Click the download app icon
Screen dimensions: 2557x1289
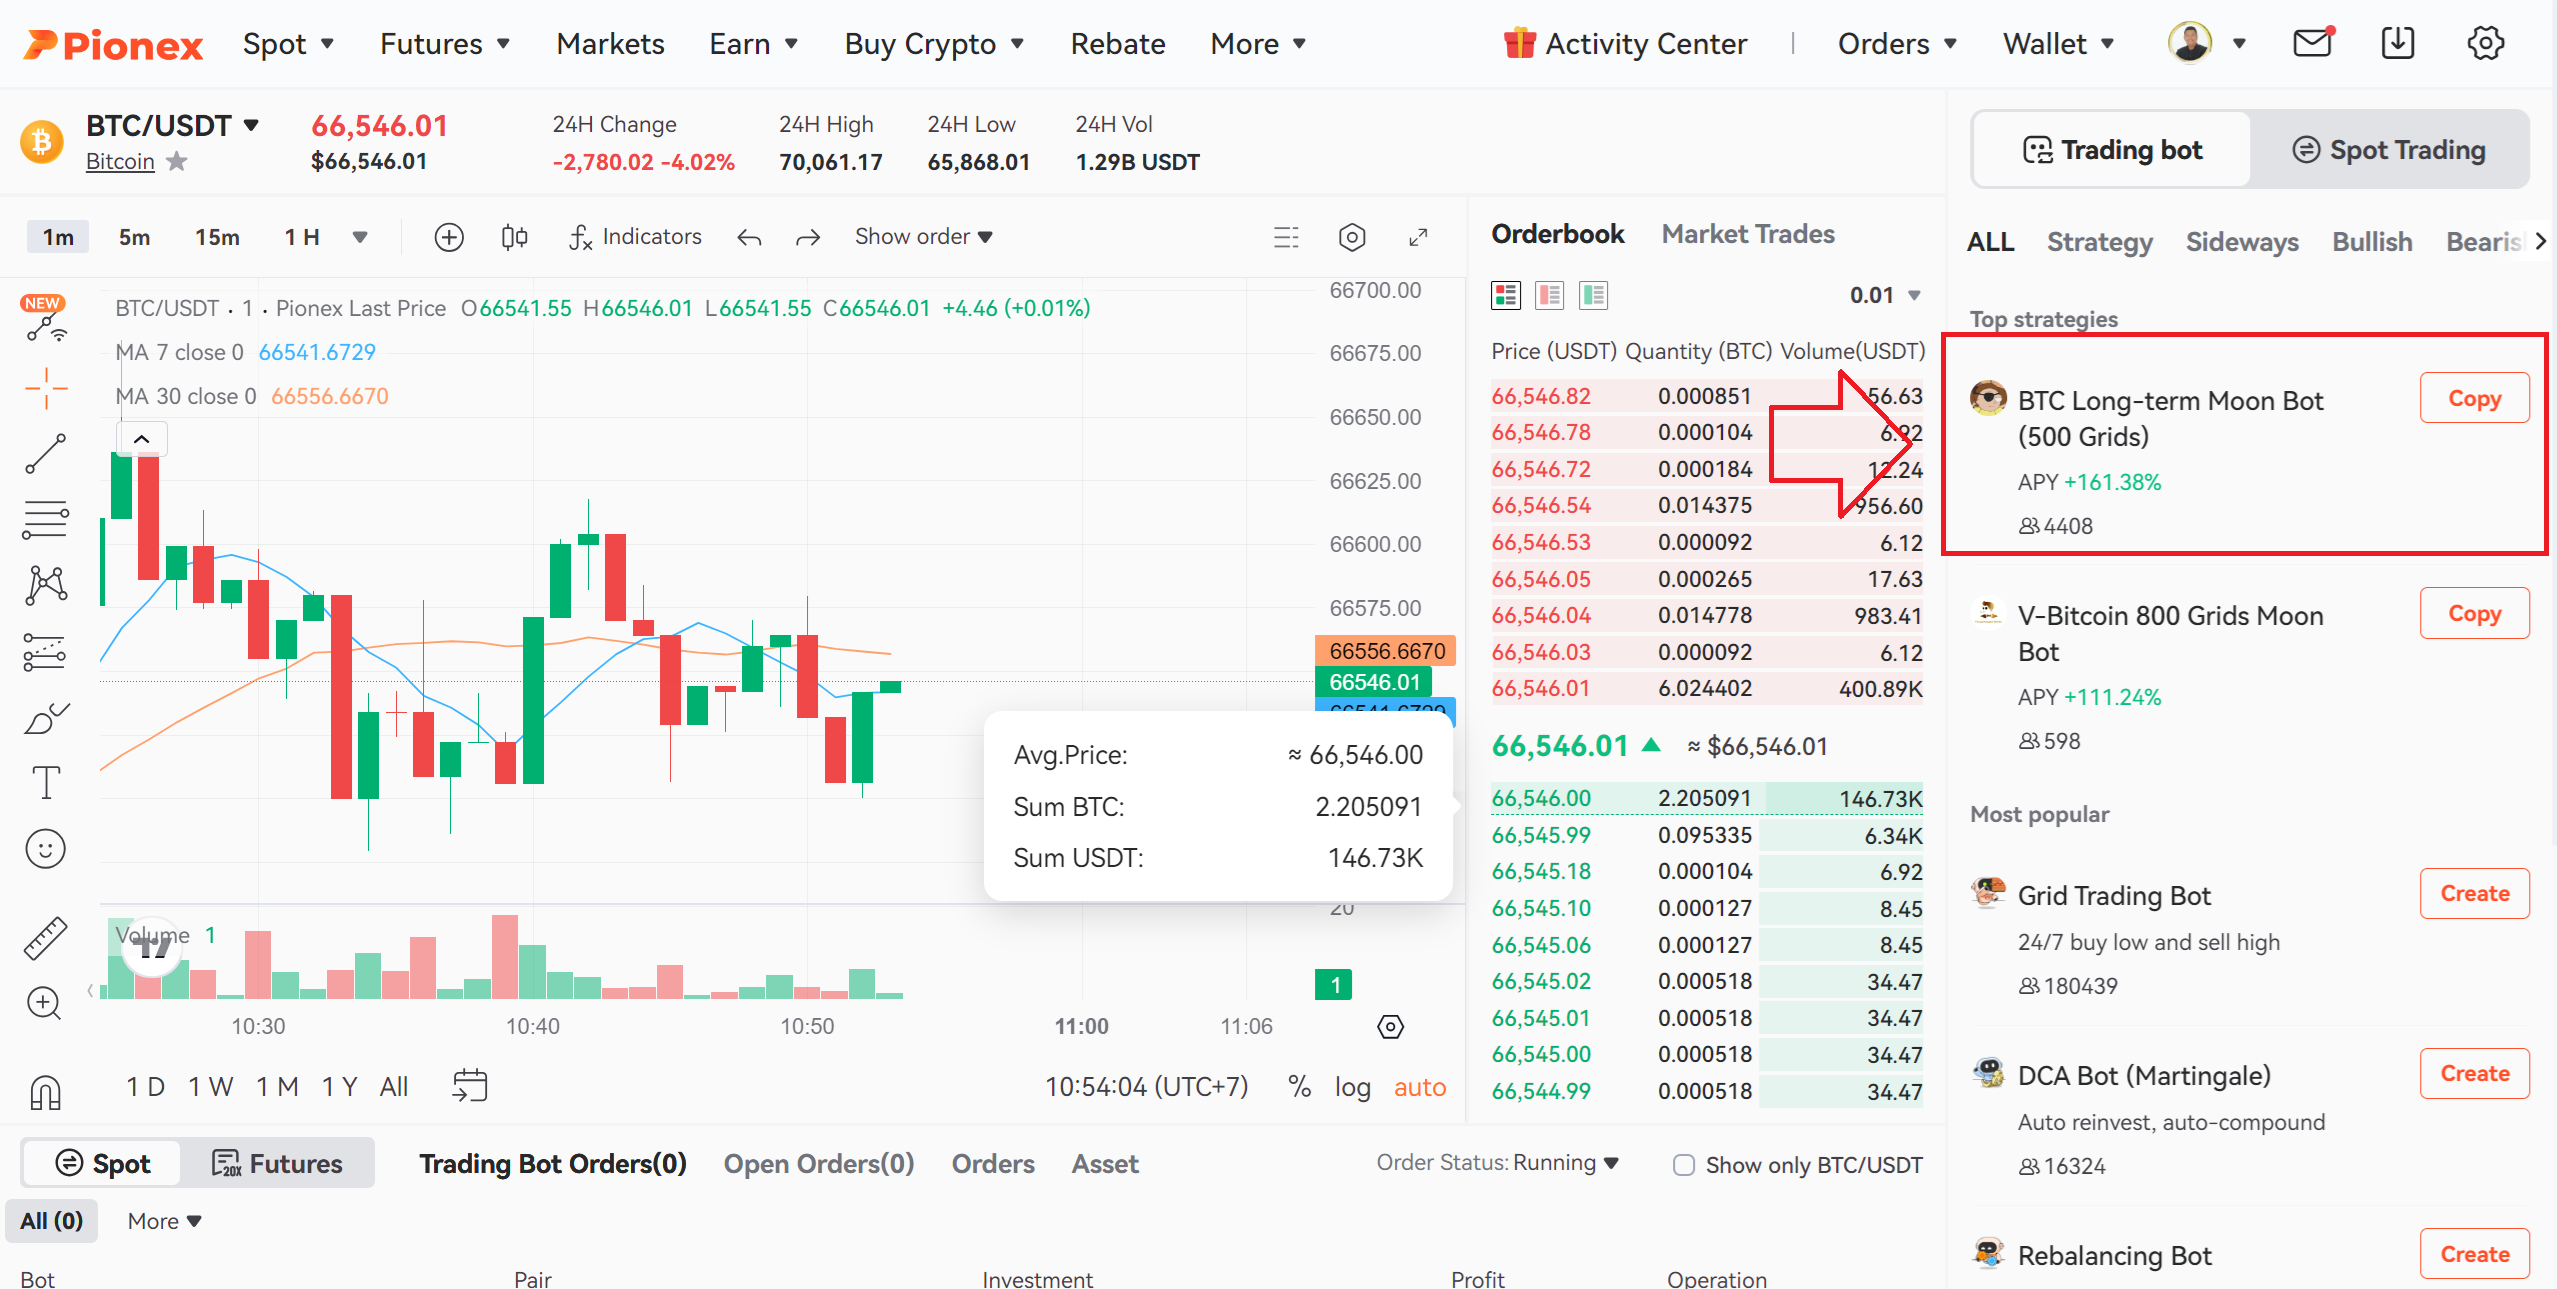(x=2398, y=43)
